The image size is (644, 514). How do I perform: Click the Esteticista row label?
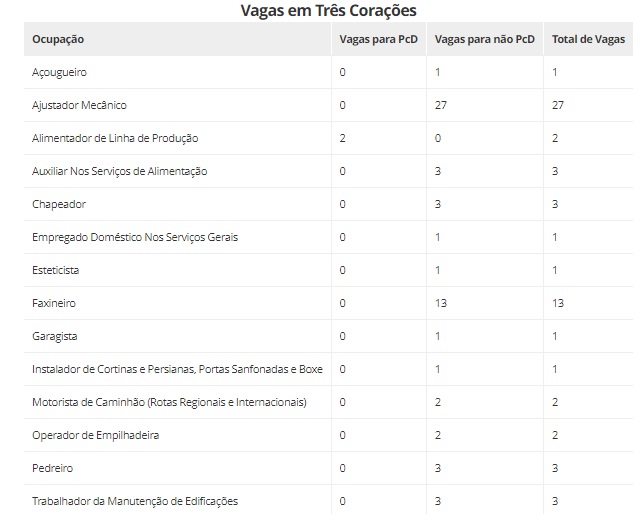[x=56, y=270]
